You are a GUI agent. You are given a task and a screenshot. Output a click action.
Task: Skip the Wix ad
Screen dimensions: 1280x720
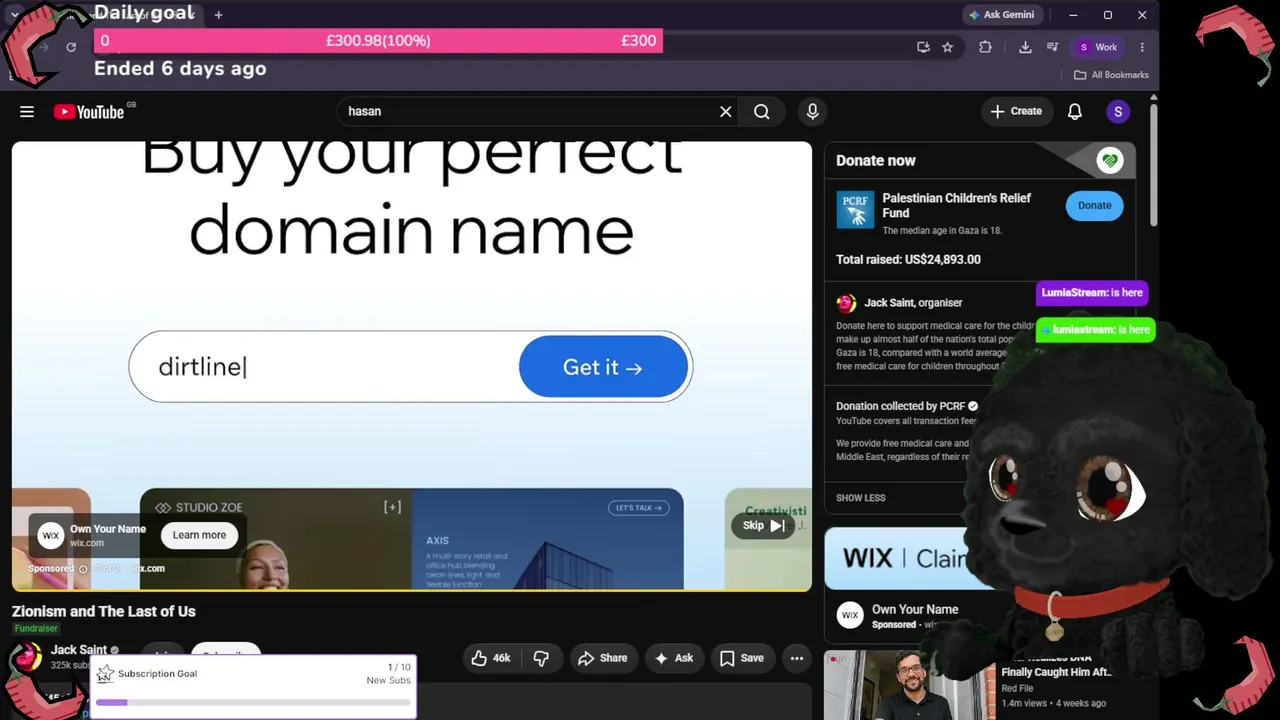click(763, 526)
